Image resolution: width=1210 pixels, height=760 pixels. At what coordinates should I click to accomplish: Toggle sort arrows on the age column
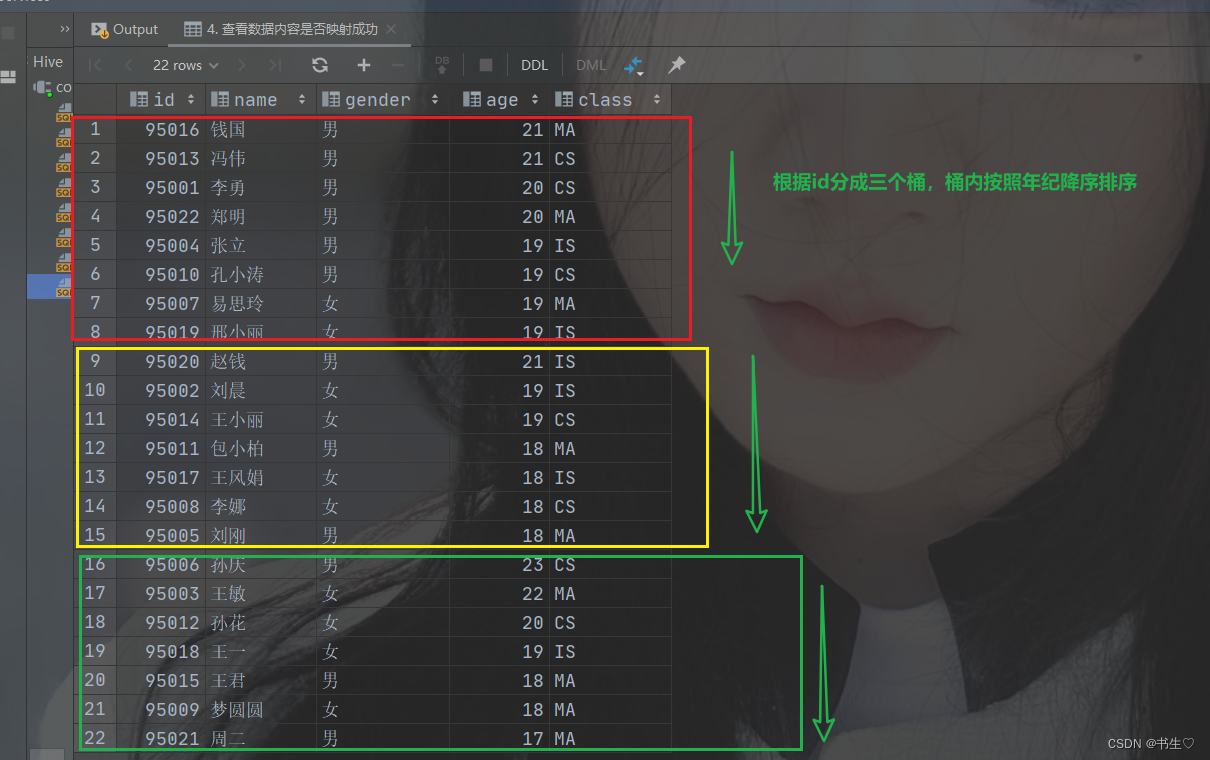pyautogui.click(x=535, y=99)
